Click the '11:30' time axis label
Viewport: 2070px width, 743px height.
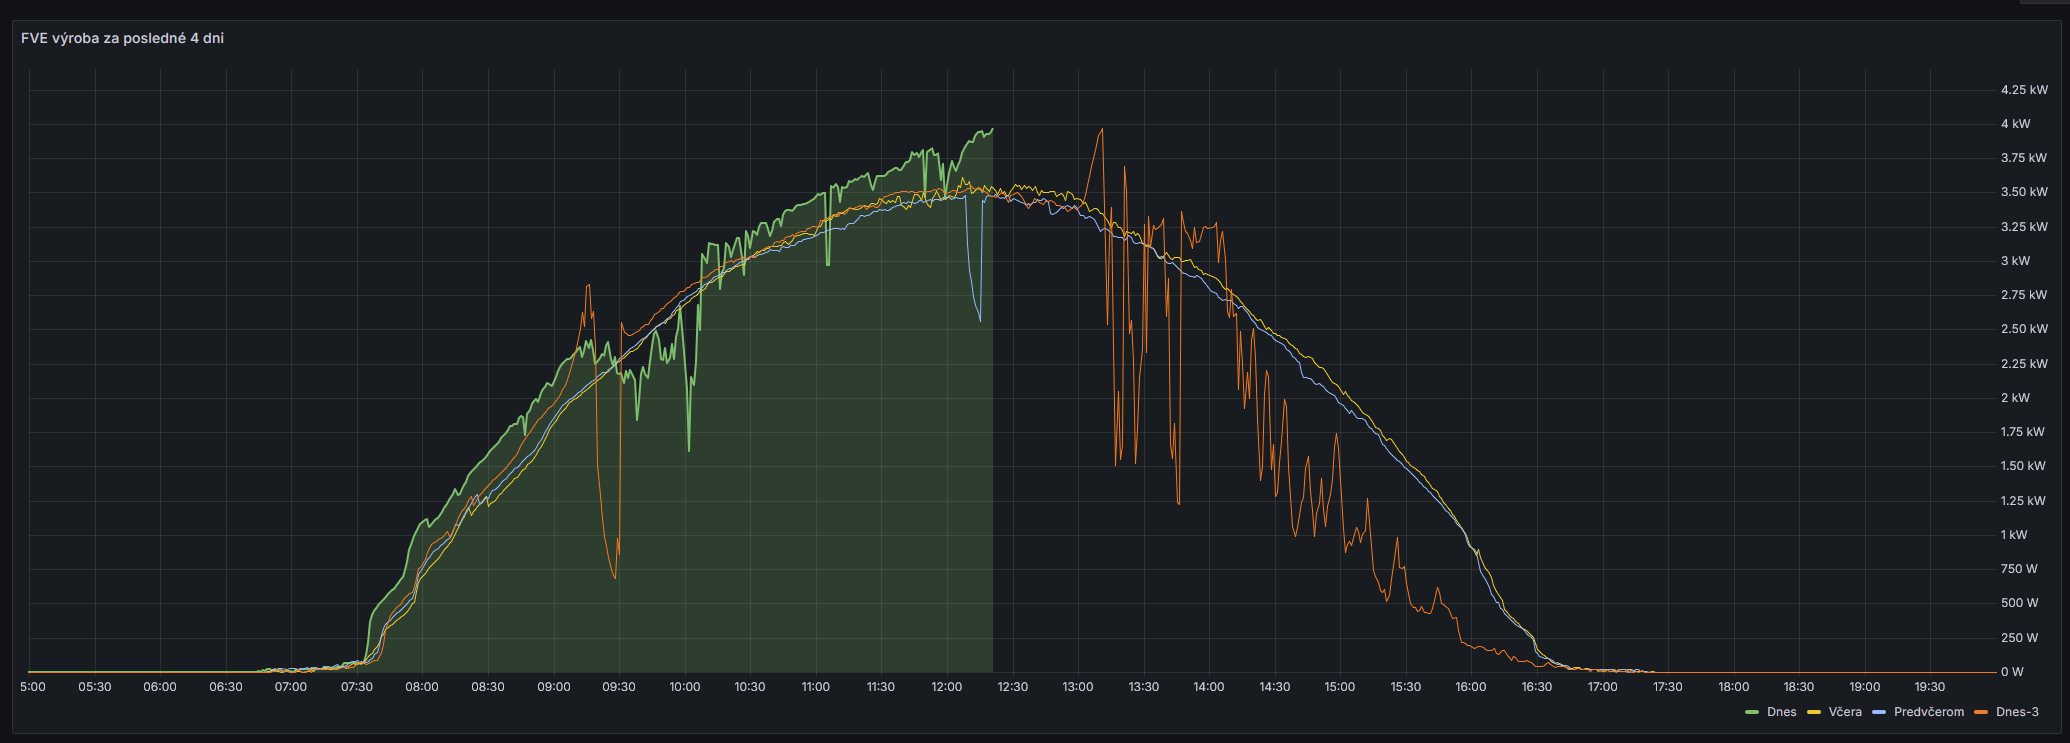click(x=881, y=687)
